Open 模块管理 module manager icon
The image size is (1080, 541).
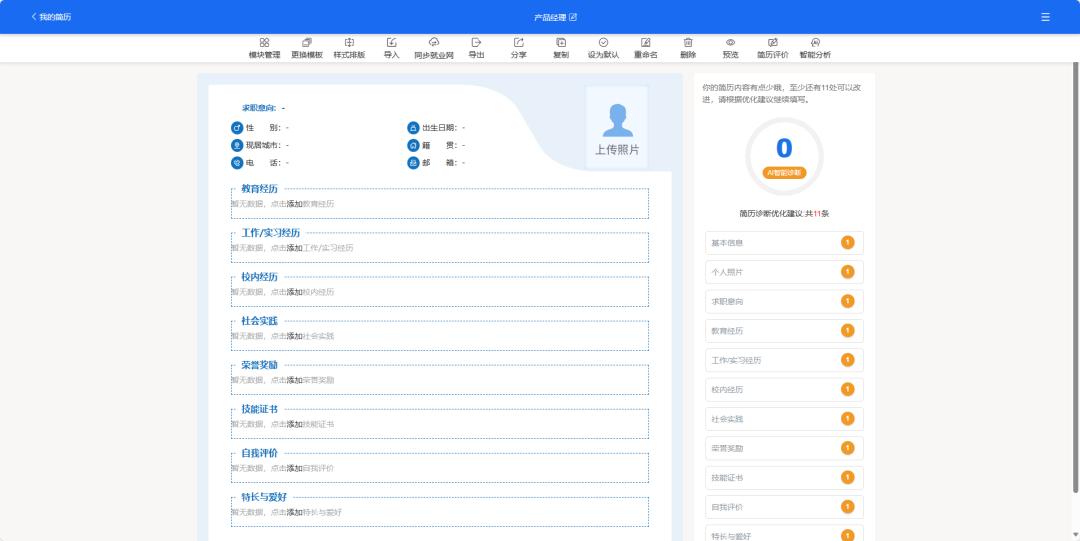click(x=264, y=48)
